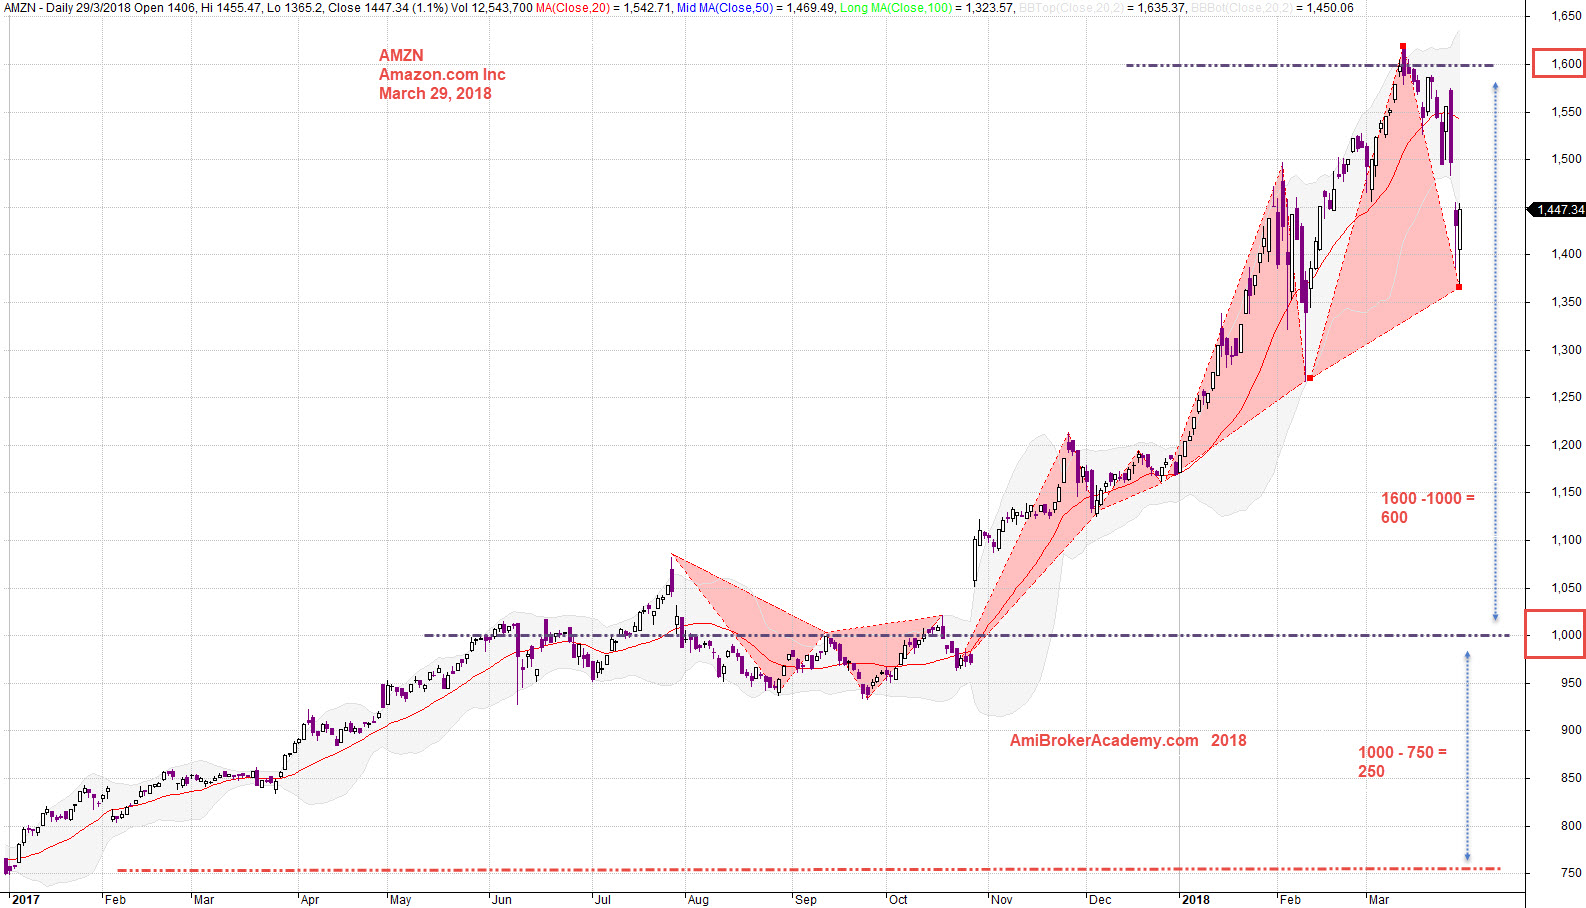Viewport: 1586px width, 908px height.
Task: Click the 1,400 price axis label
Action: click(x=1566, y=254)
